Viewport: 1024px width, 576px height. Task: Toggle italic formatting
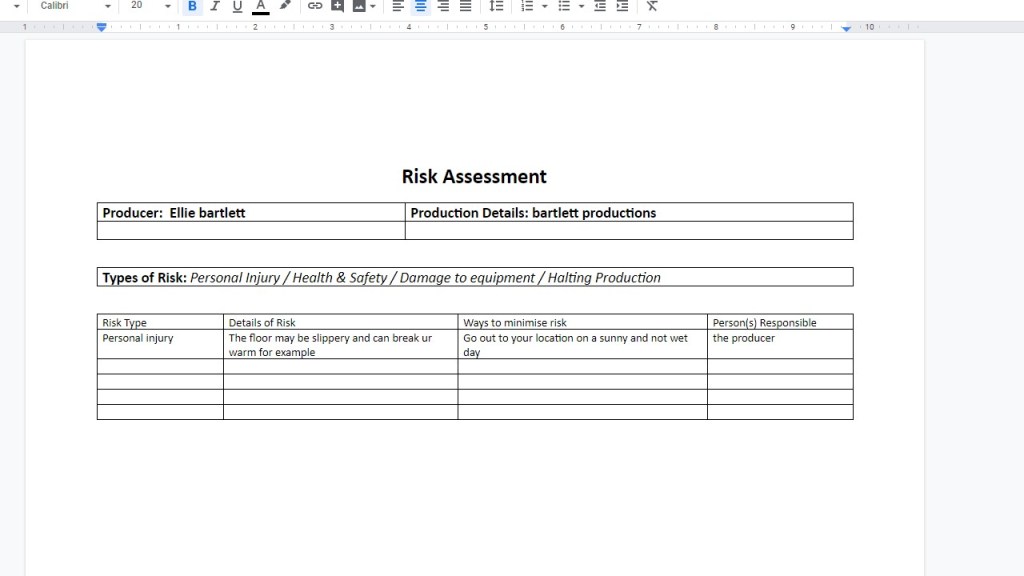[x=214, y=6]
